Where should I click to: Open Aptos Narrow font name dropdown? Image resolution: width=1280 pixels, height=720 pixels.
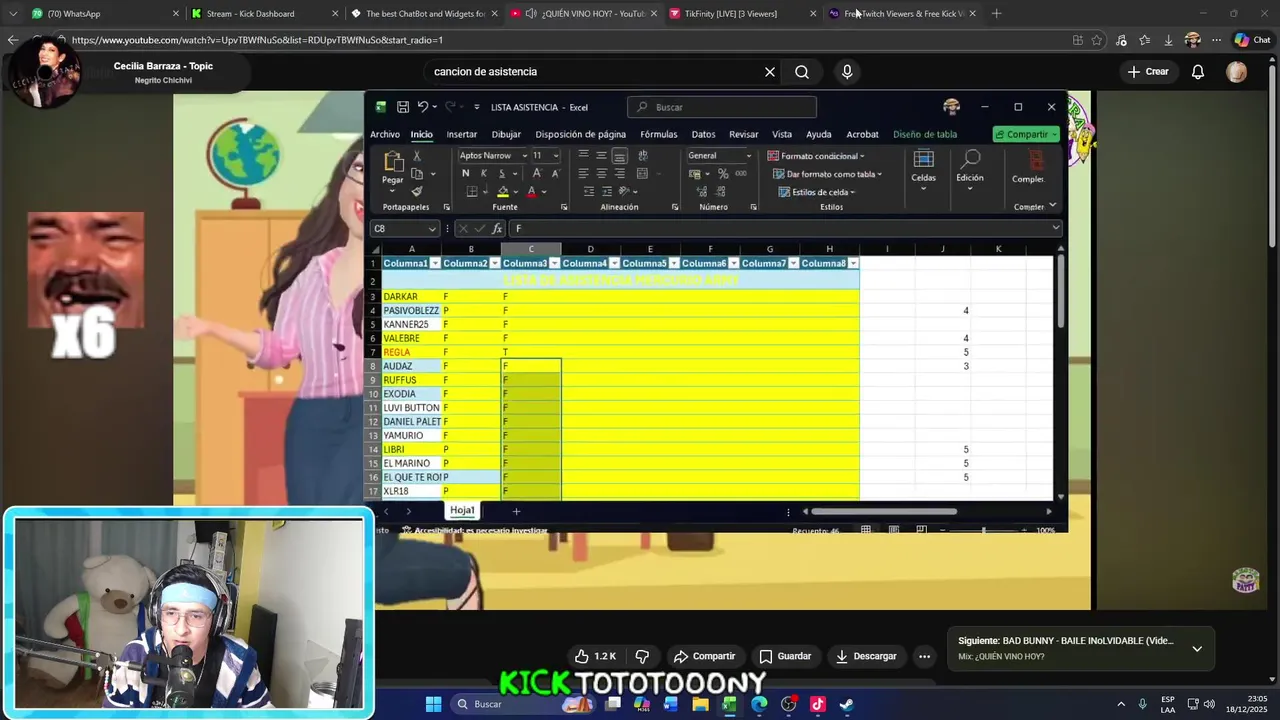tap(524, 156)
